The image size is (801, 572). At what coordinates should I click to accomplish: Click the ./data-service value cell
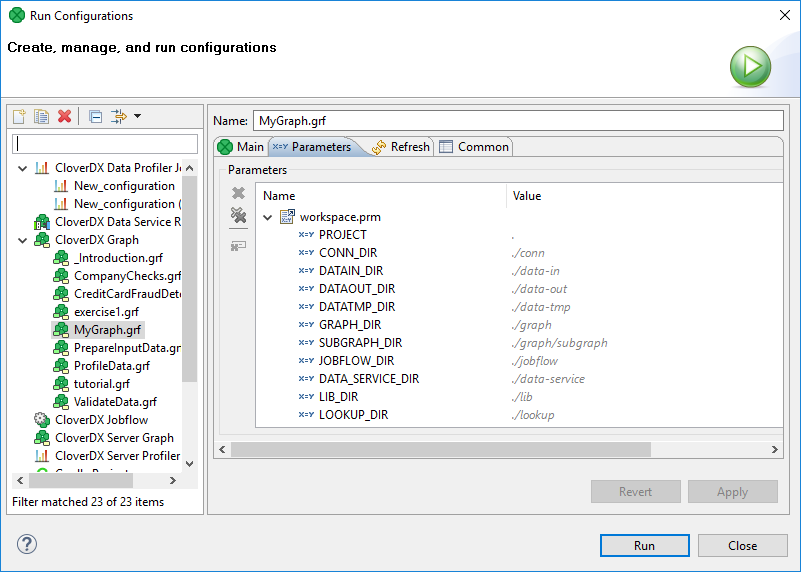tap(548, 379)
